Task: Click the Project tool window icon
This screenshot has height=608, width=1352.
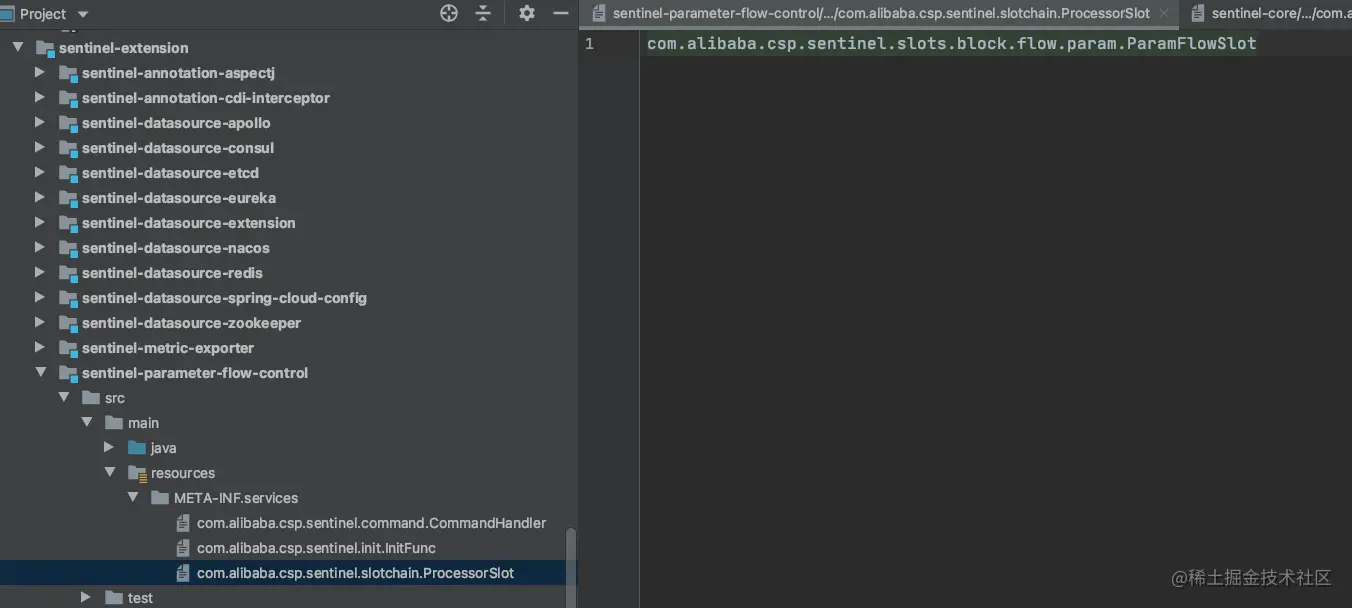Action: [x=7, y=14]
